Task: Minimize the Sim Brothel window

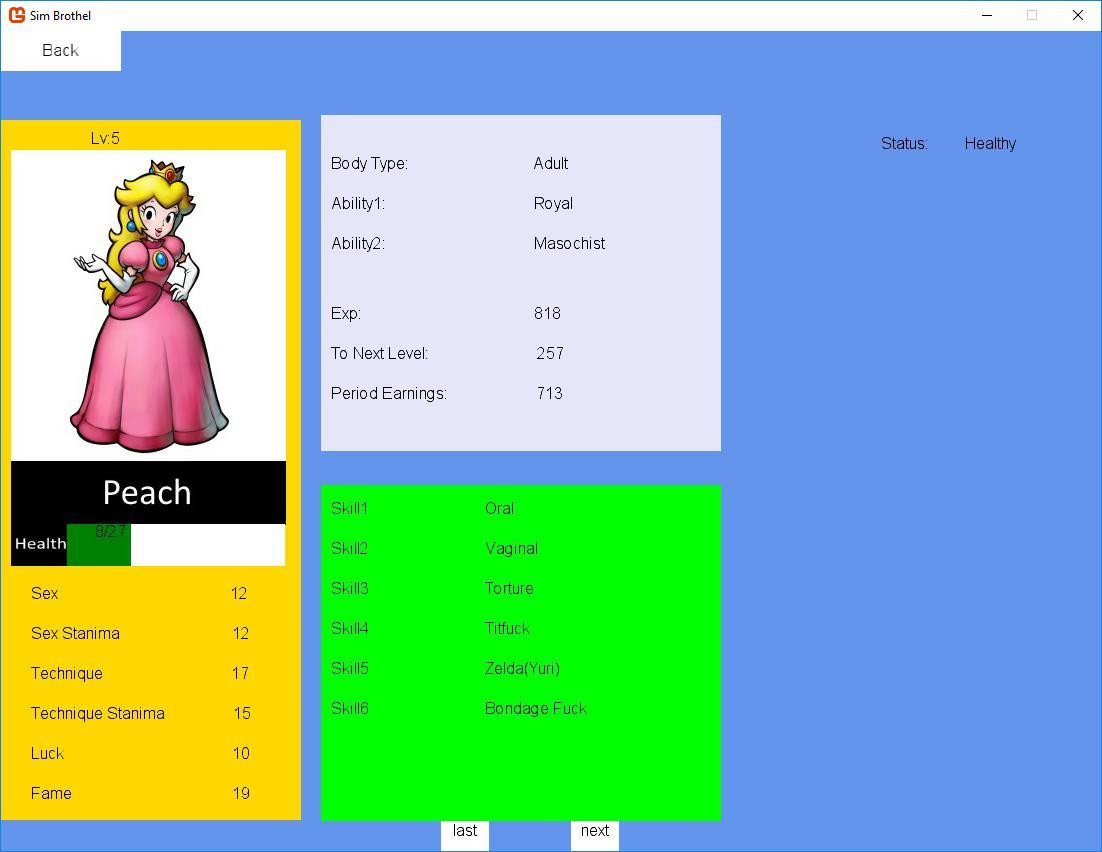Action: pos(987,15)
